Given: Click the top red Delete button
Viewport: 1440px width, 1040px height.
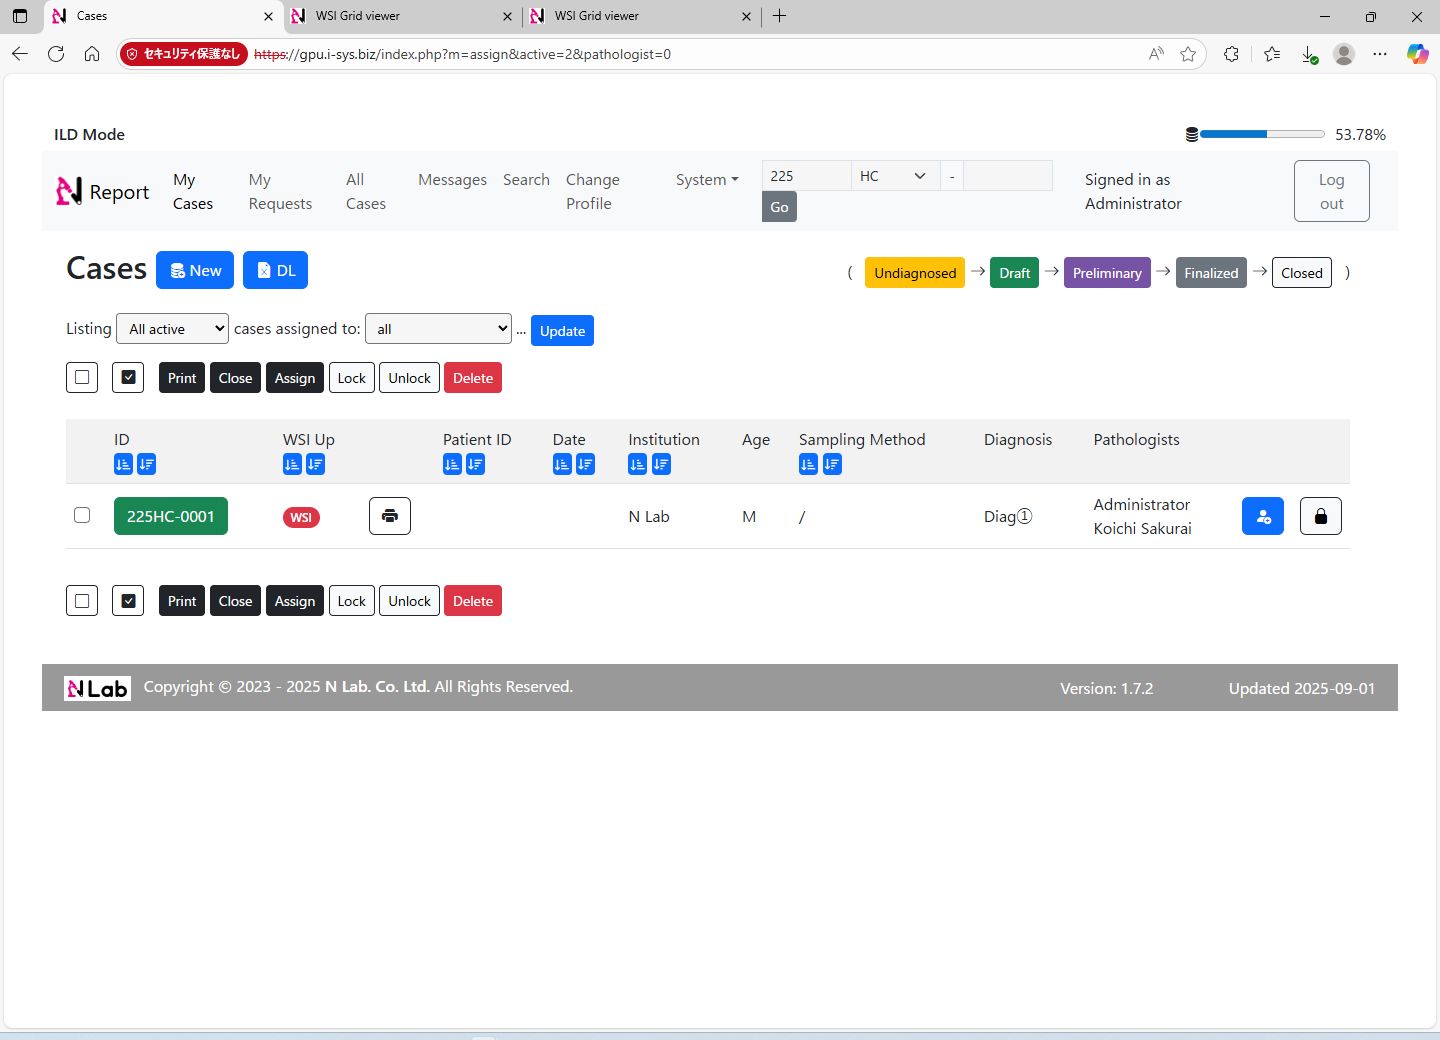Looking at the screenshot, I should pos(472,378).
